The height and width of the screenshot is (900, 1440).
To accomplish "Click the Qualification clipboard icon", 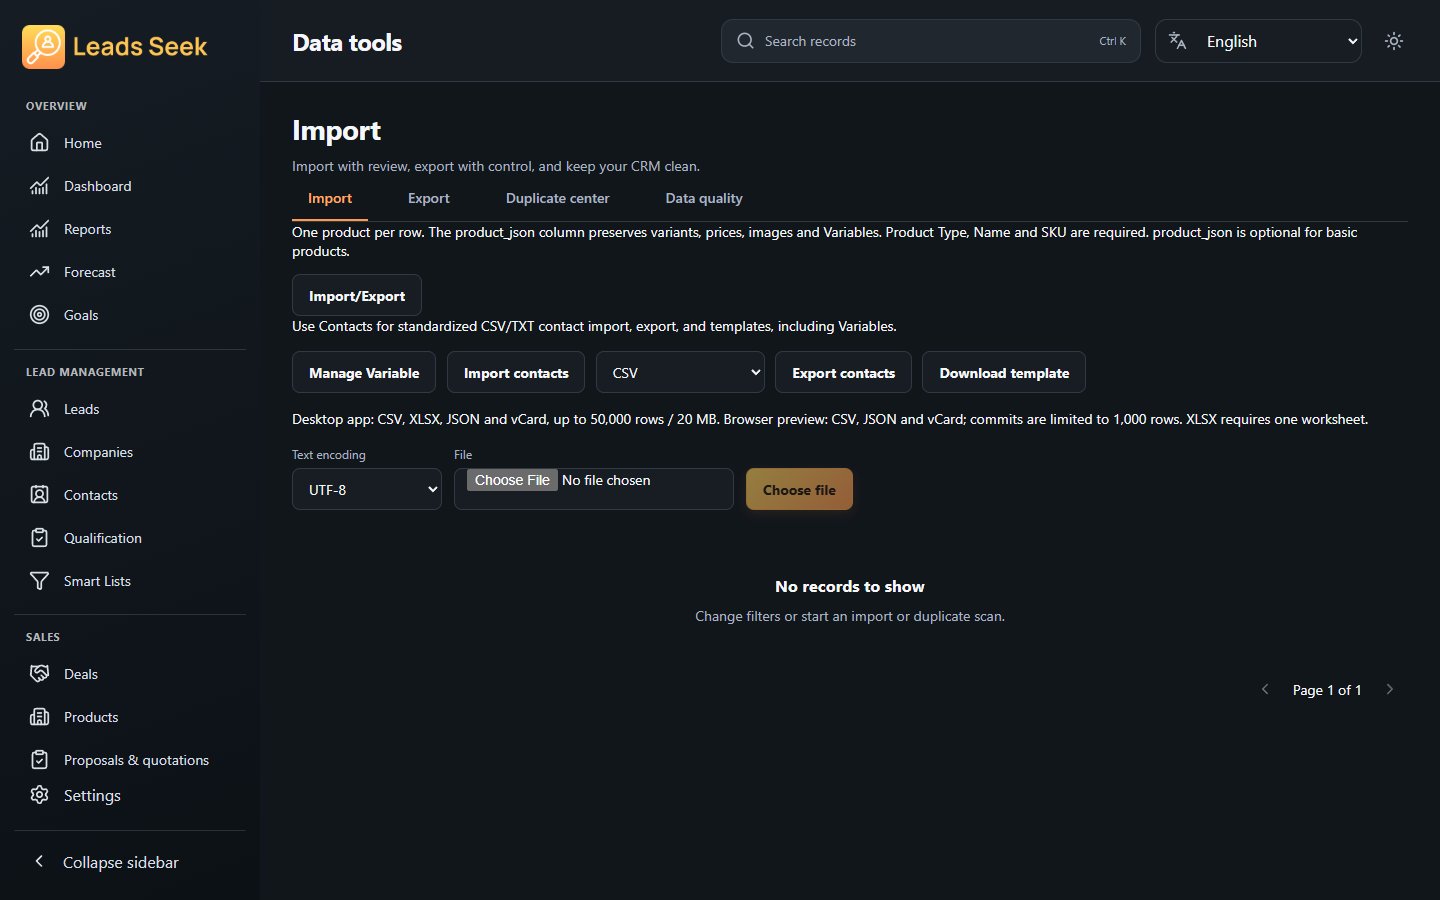I will coord(39,538).
